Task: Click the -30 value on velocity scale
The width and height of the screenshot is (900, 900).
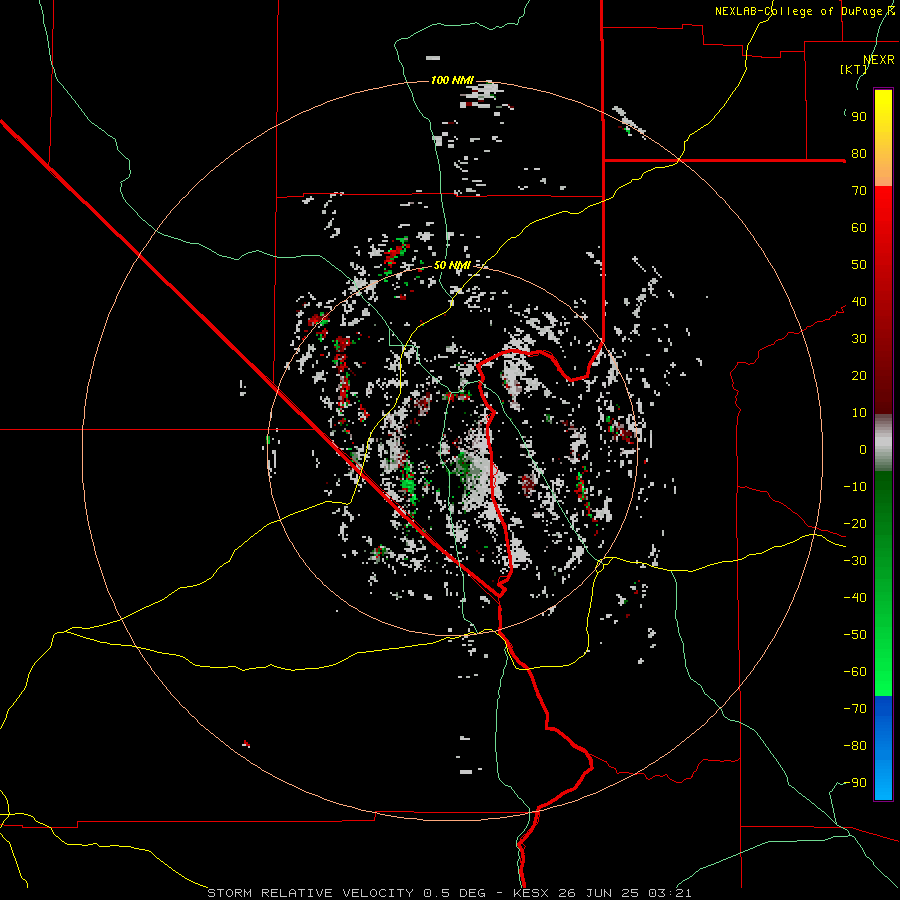Action: [x=855, y=561]
